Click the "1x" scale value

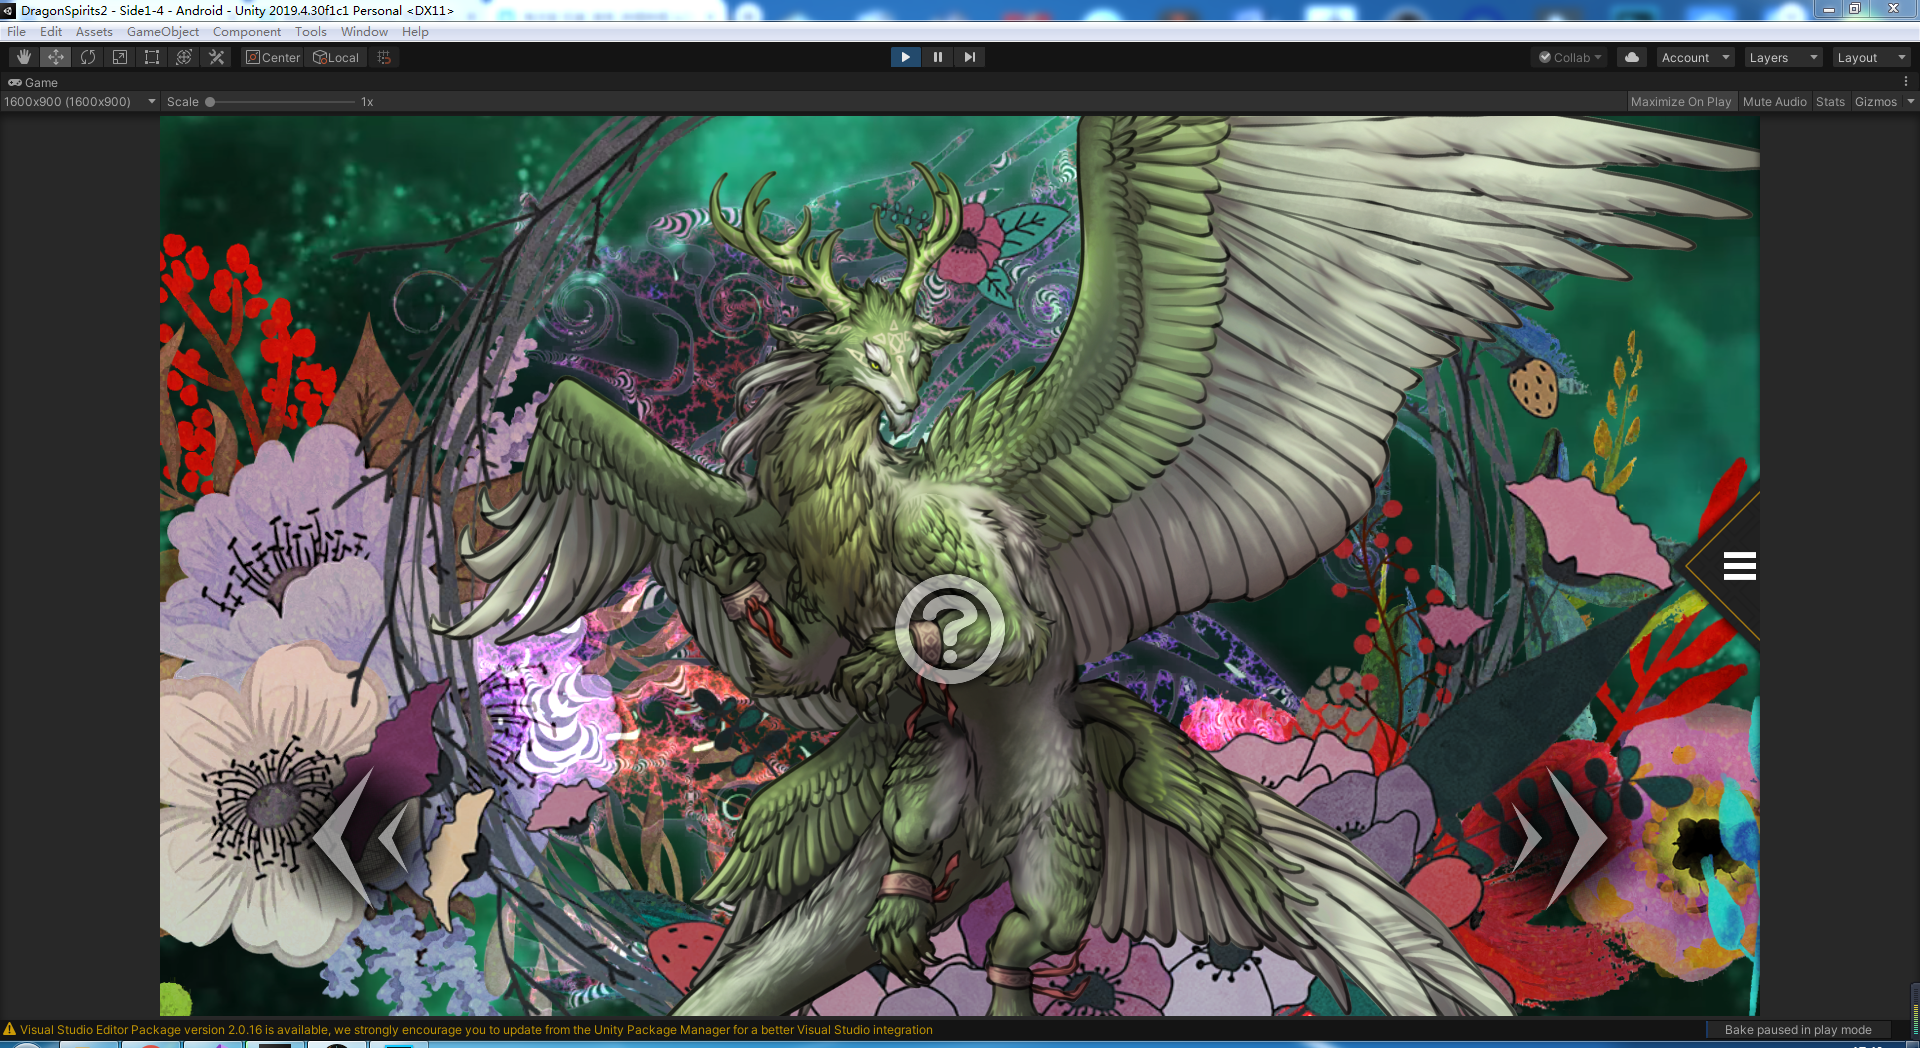(x=367, y=101)
